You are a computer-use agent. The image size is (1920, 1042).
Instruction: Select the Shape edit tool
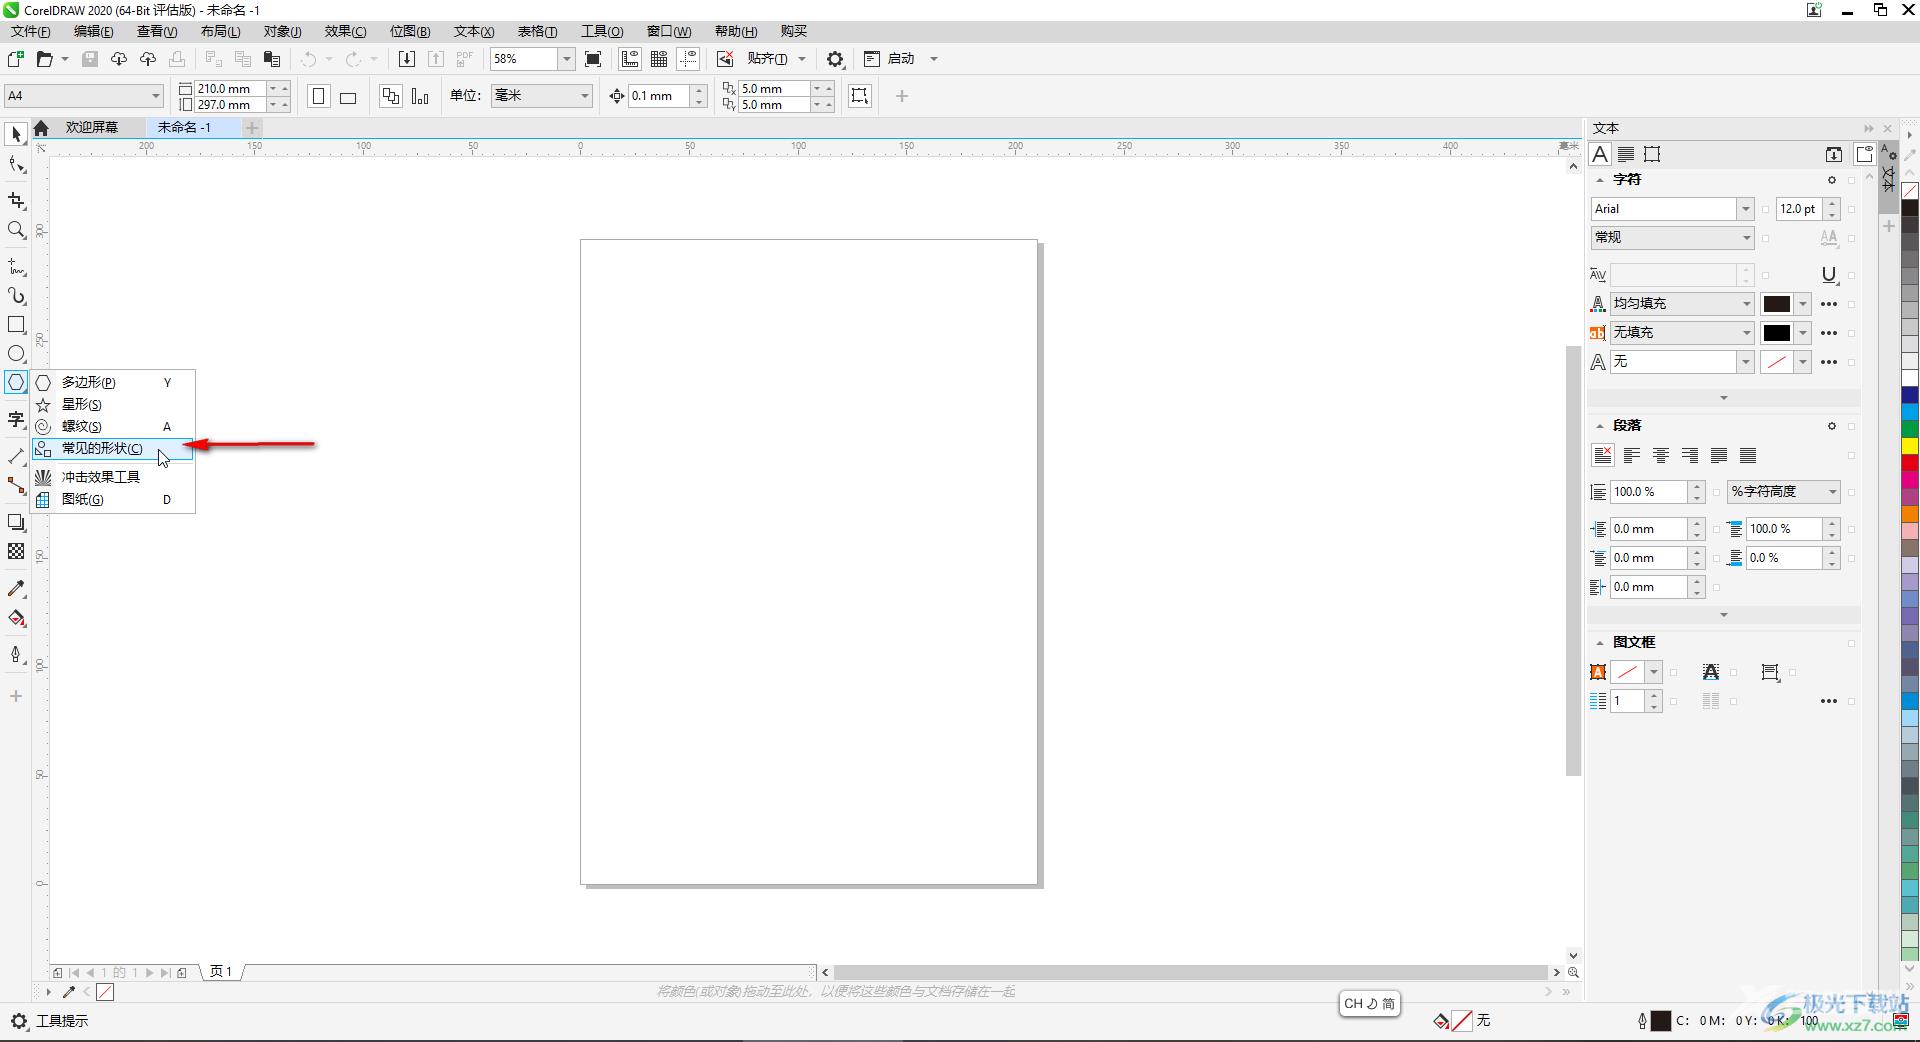[16, 165]
